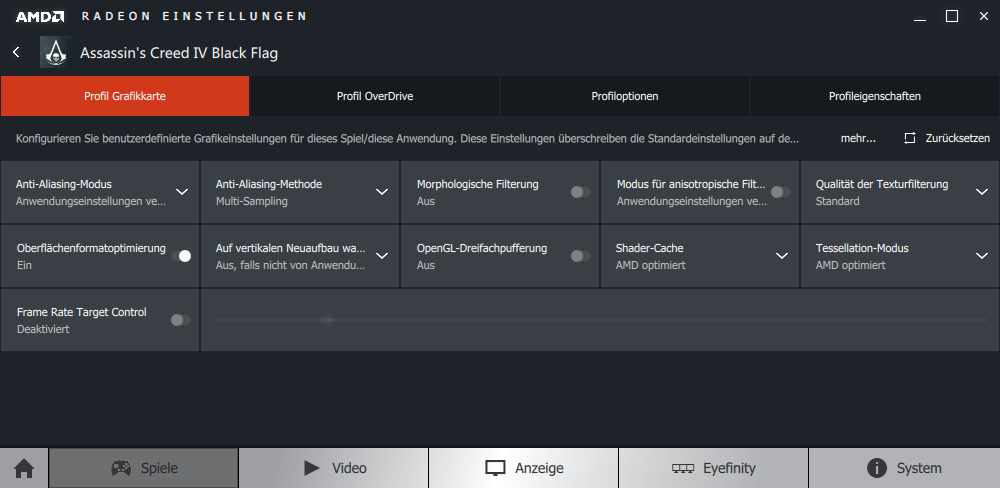Image resolution: width=1000 pixels, height=488 pixels.
Task: Expand Anti-Aliasing-Methode dropdown
Action: 382,192
